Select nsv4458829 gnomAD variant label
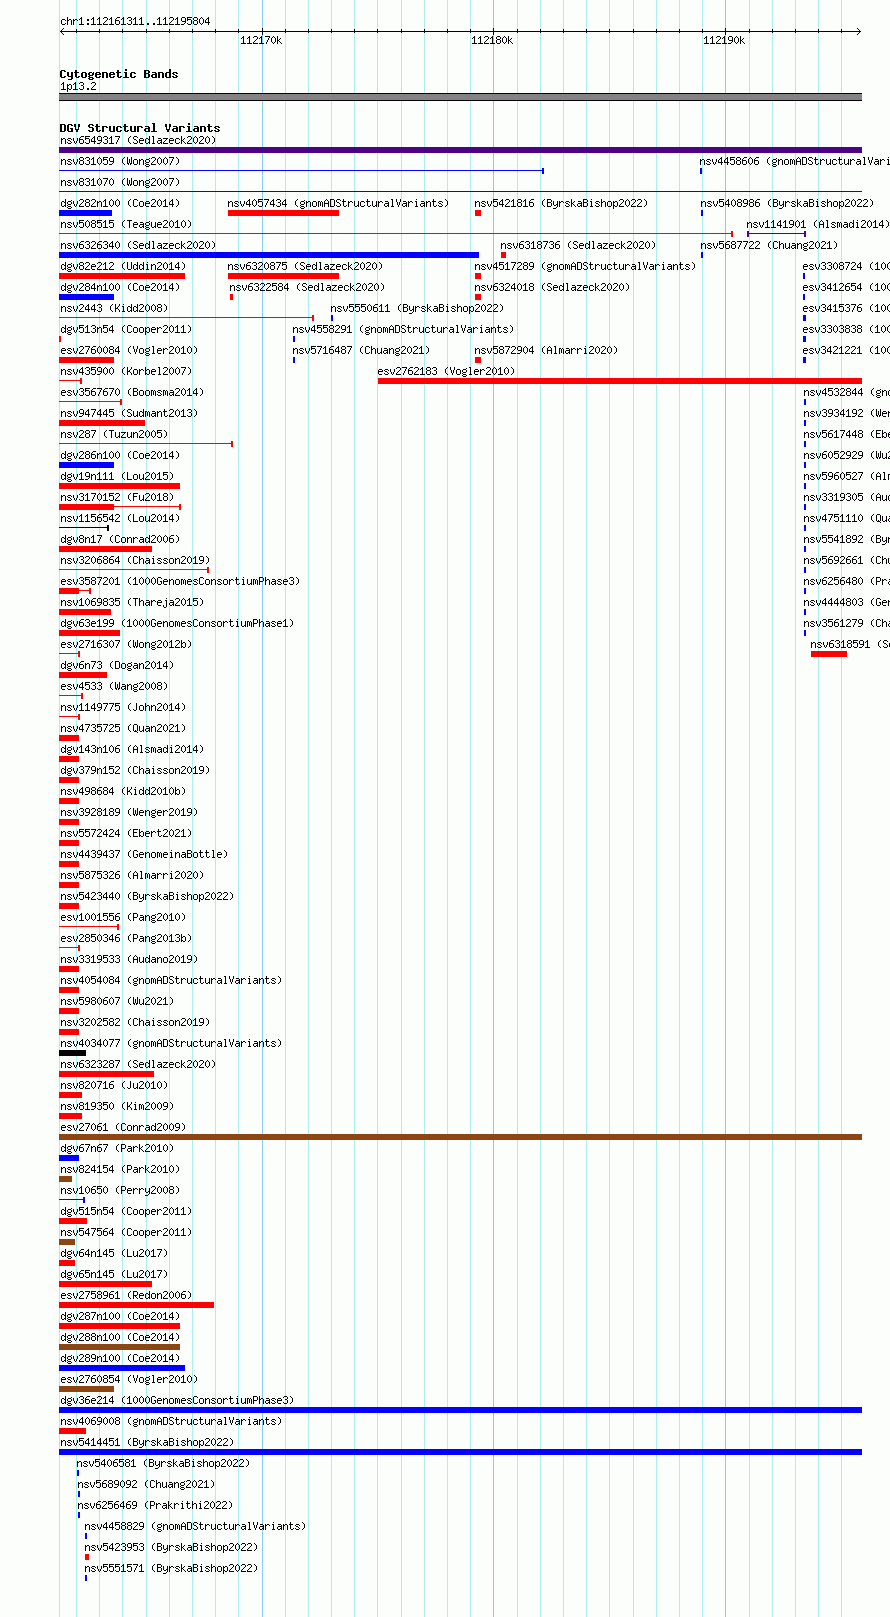Viewport: 890px width, 1617px height. coord(195,1526)
